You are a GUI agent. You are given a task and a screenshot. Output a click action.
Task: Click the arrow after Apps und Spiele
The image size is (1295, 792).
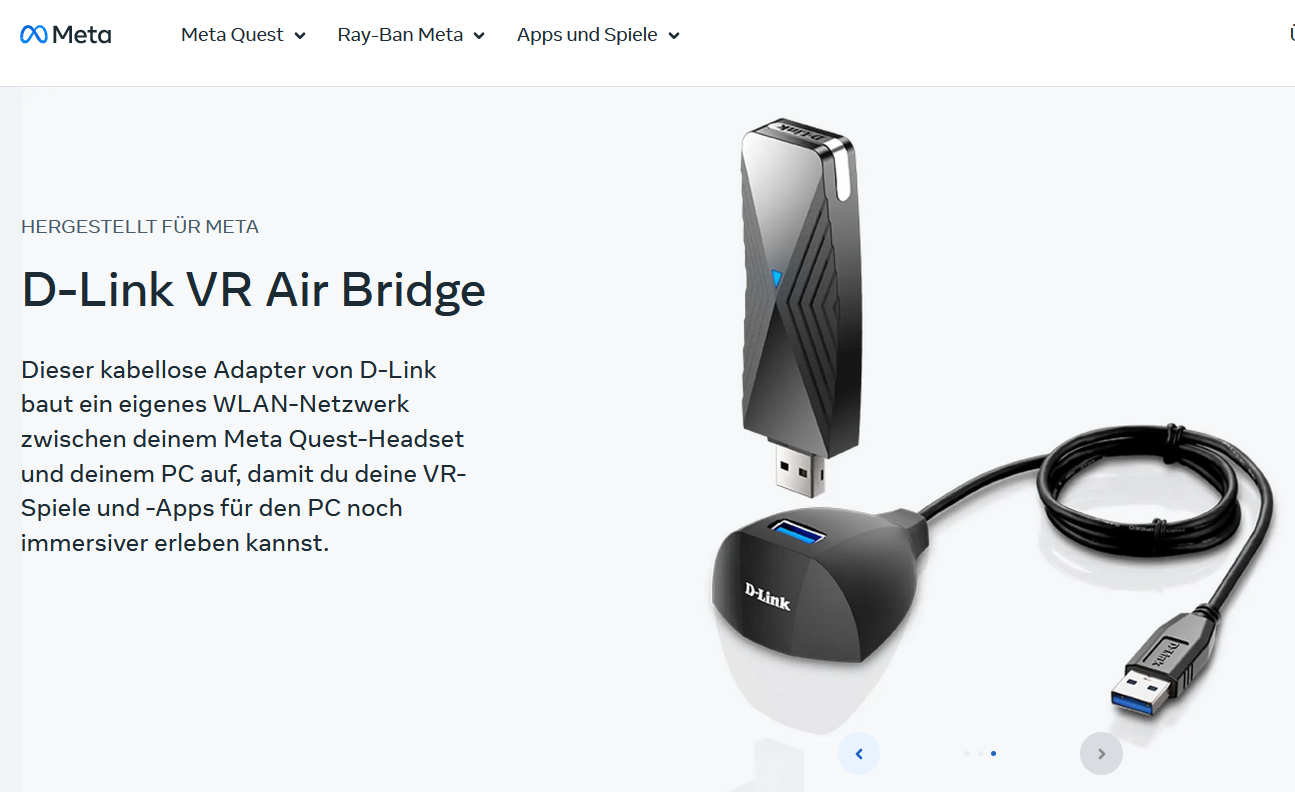tap(674, 36)
